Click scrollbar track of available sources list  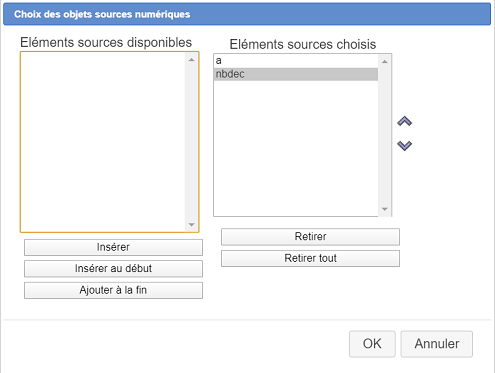click(191, 142)
